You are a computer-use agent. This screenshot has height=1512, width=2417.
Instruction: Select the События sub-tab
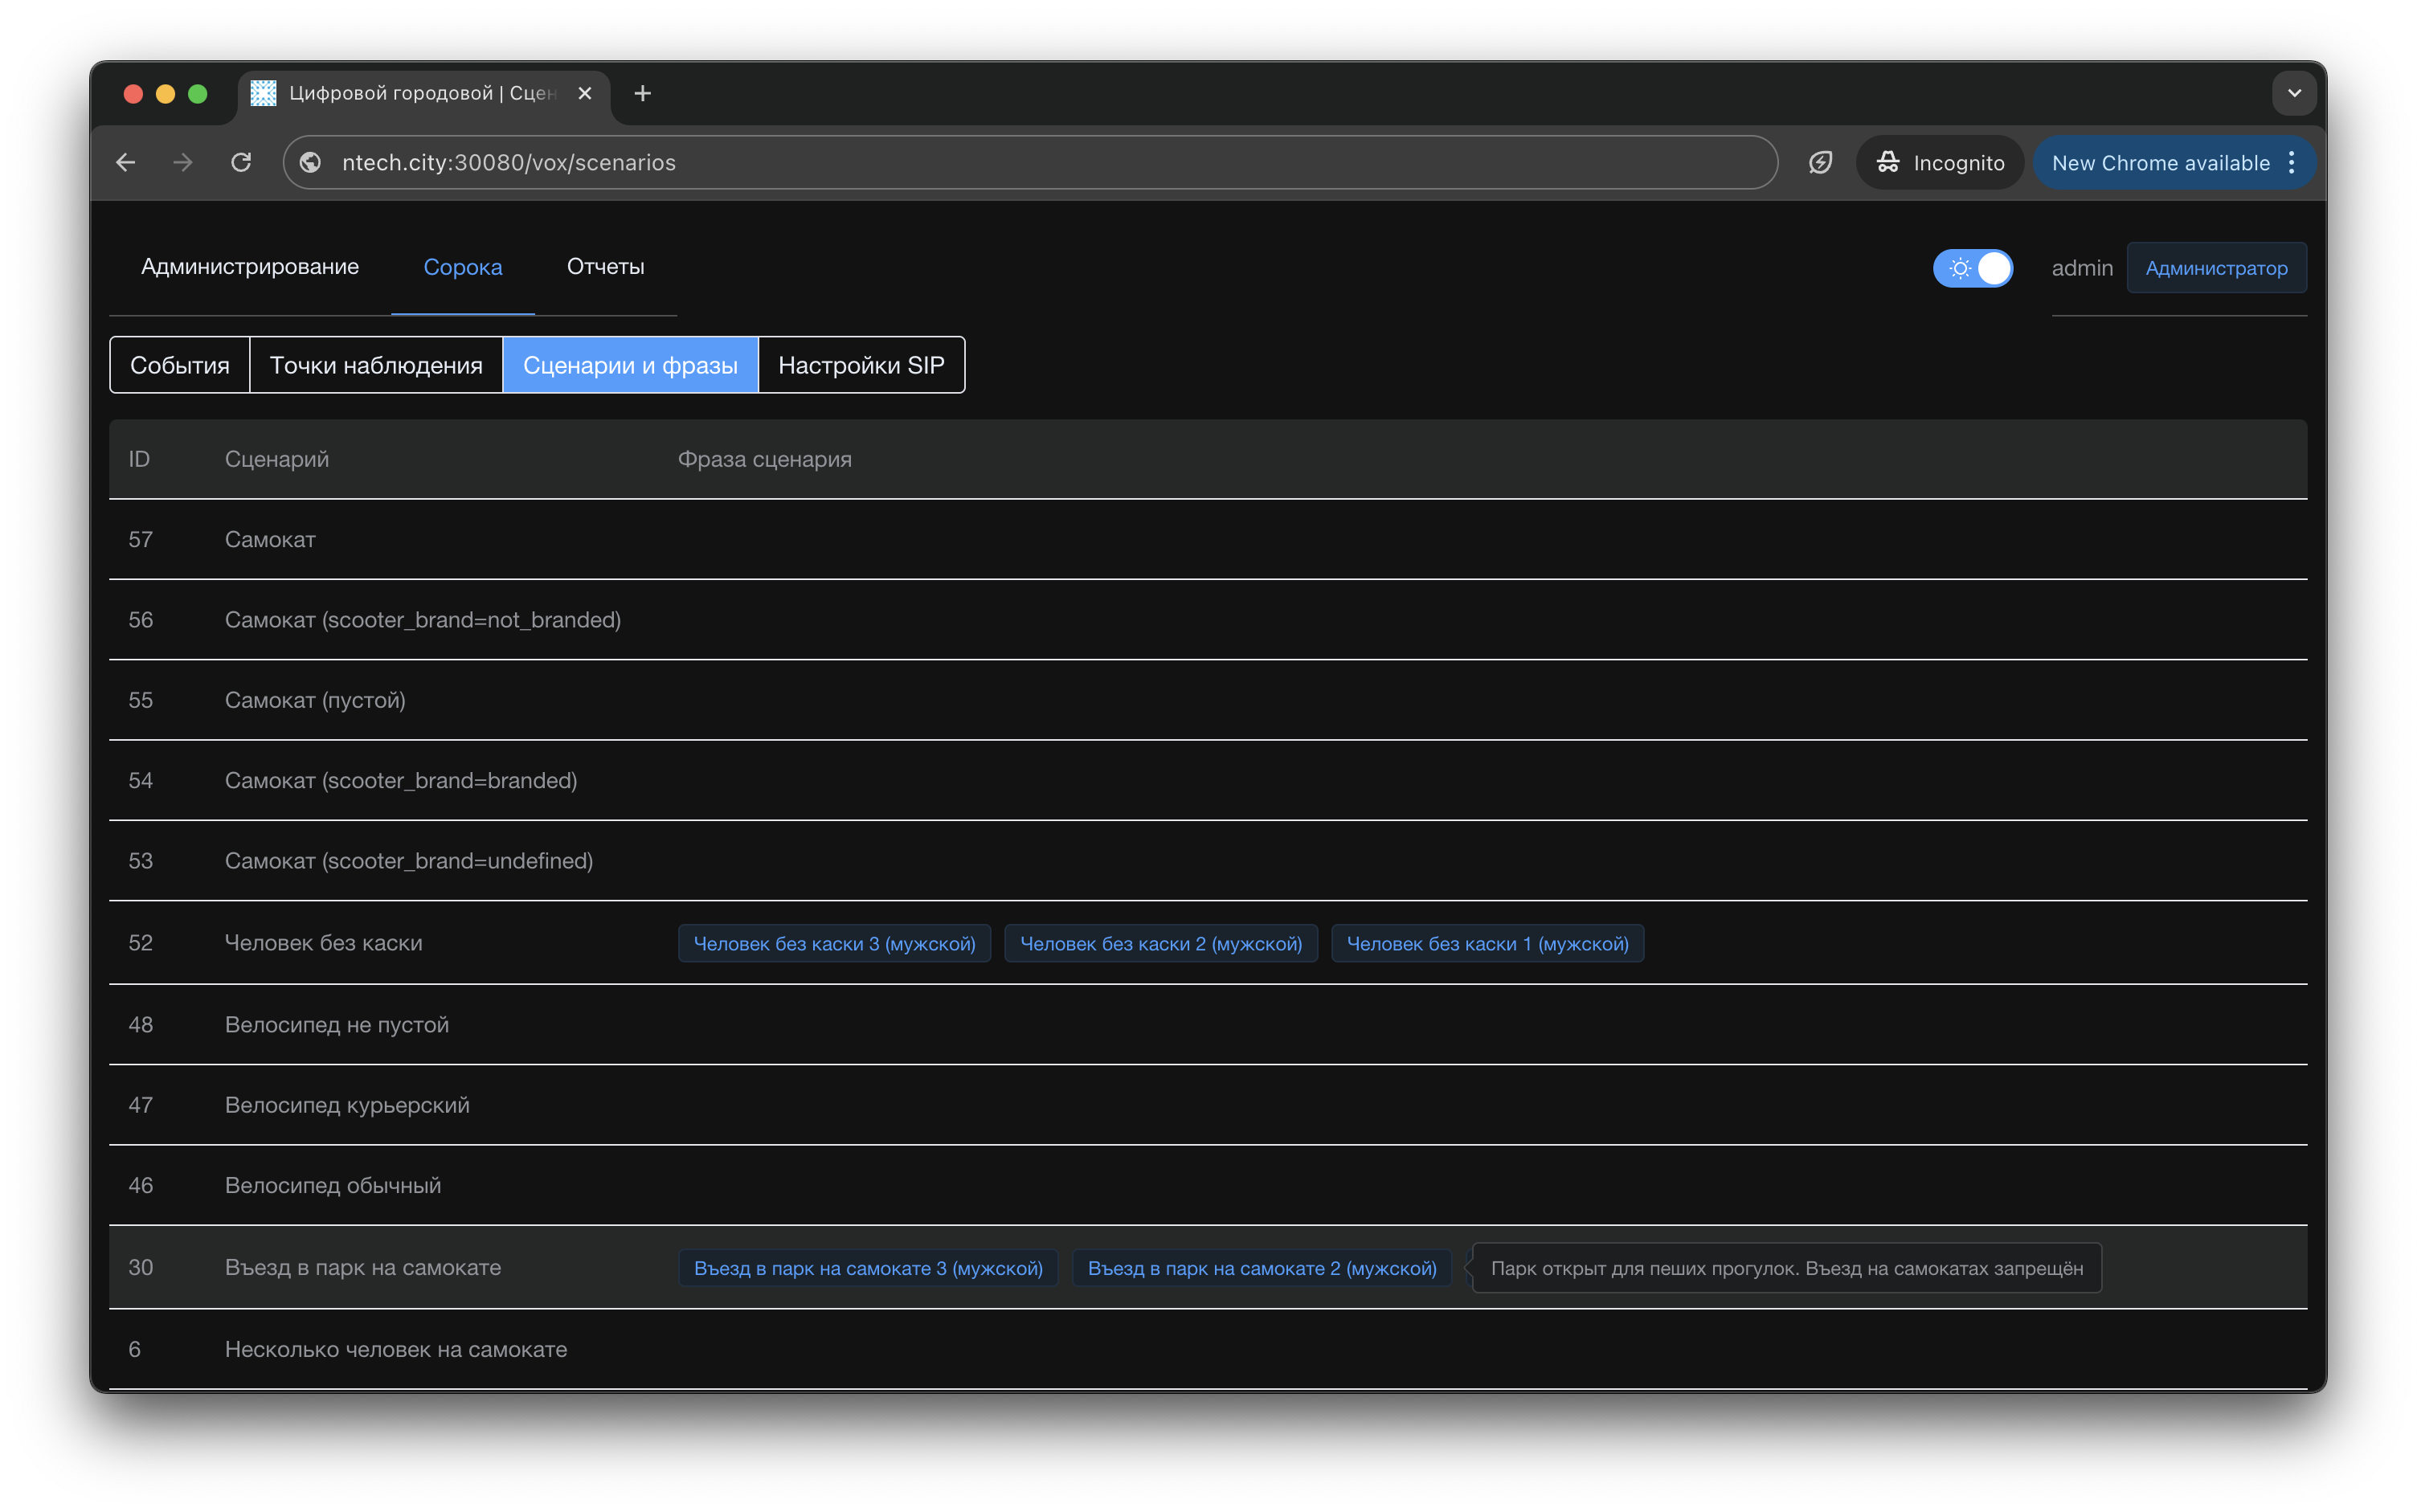[180, 365]
